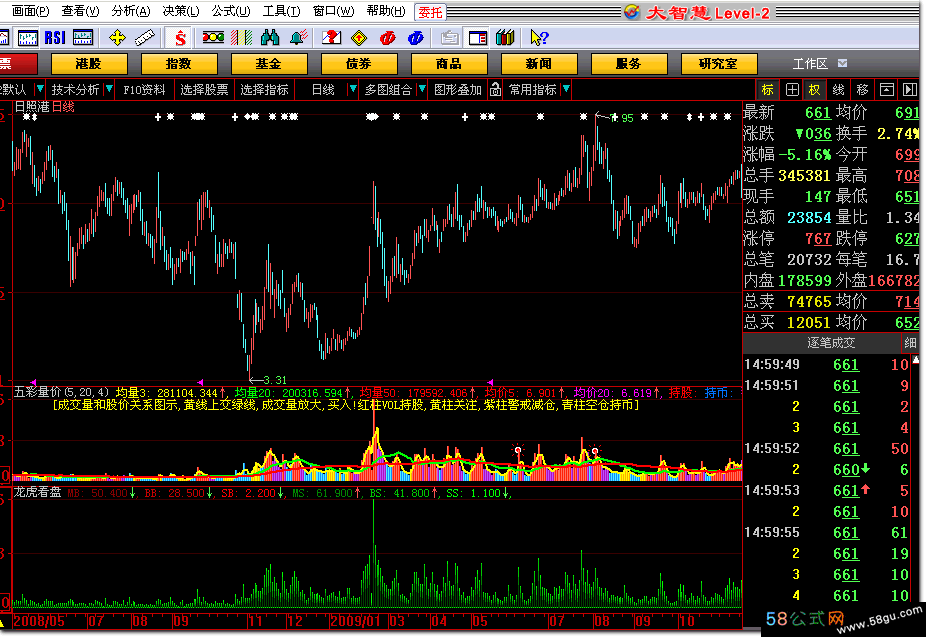The height and width of the screenshot is (637, 926).
Task: Switch to the 基金 tab
Action: (x=269, y=64)
